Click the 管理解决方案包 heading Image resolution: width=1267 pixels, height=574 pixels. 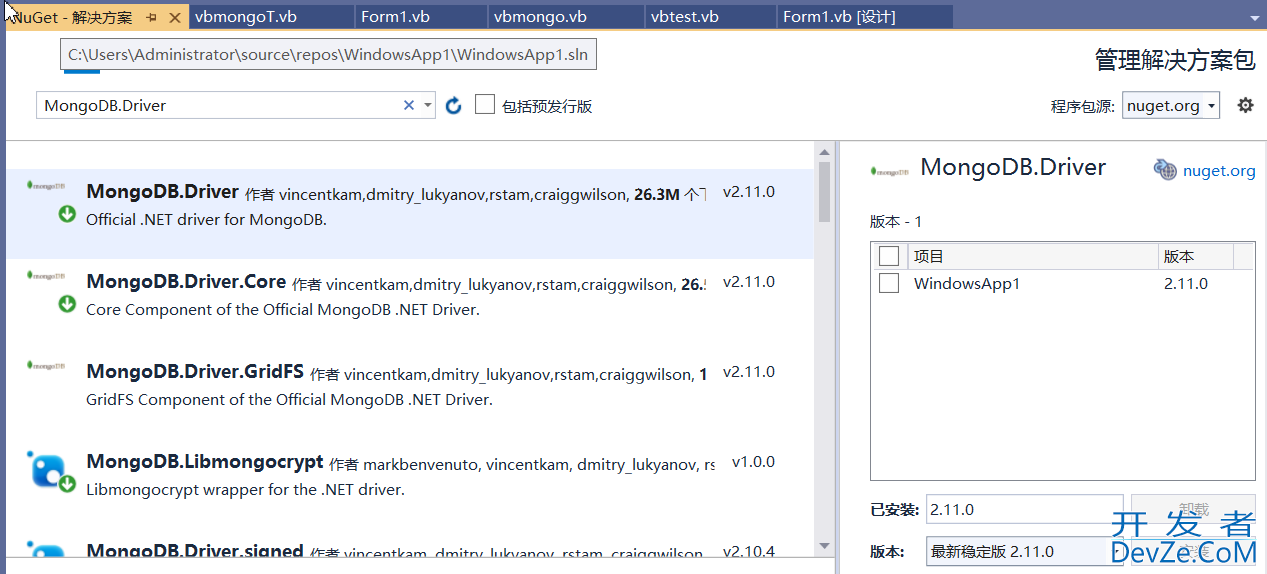(x=1175, y=60)
